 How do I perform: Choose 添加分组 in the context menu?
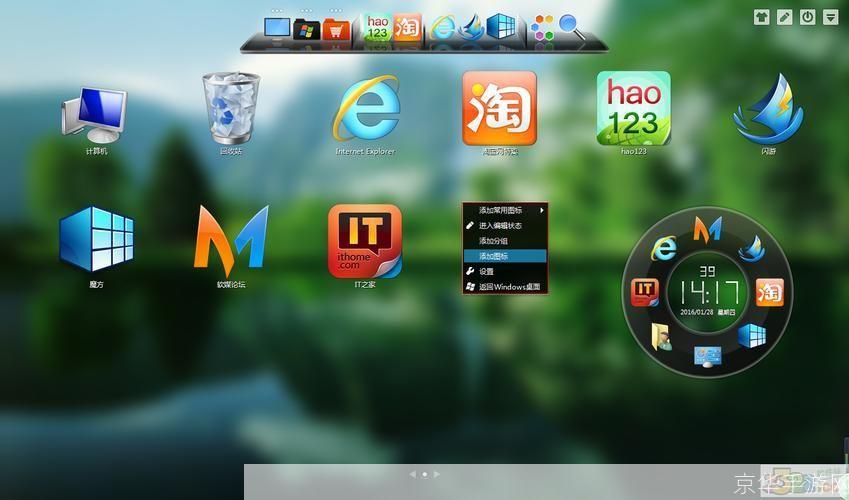(x=505, y=241)
